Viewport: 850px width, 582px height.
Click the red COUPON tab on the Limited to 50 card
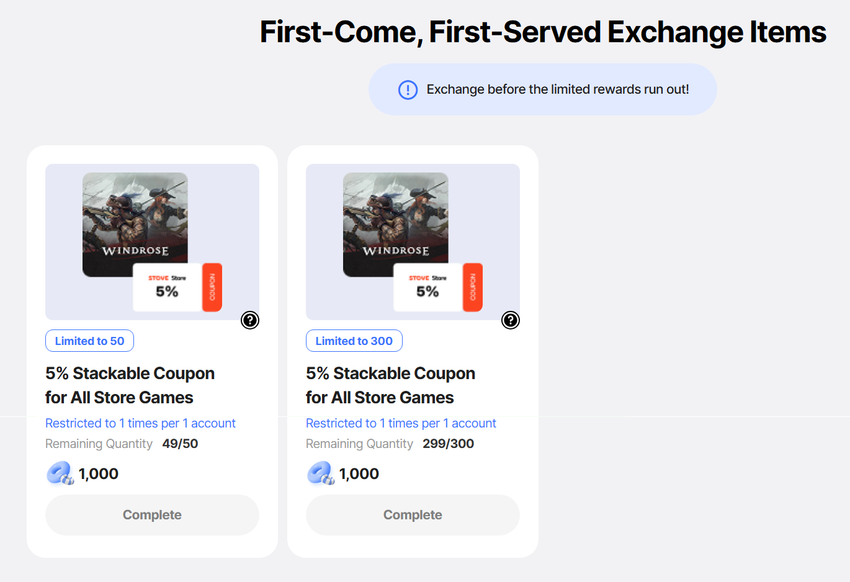212,288
